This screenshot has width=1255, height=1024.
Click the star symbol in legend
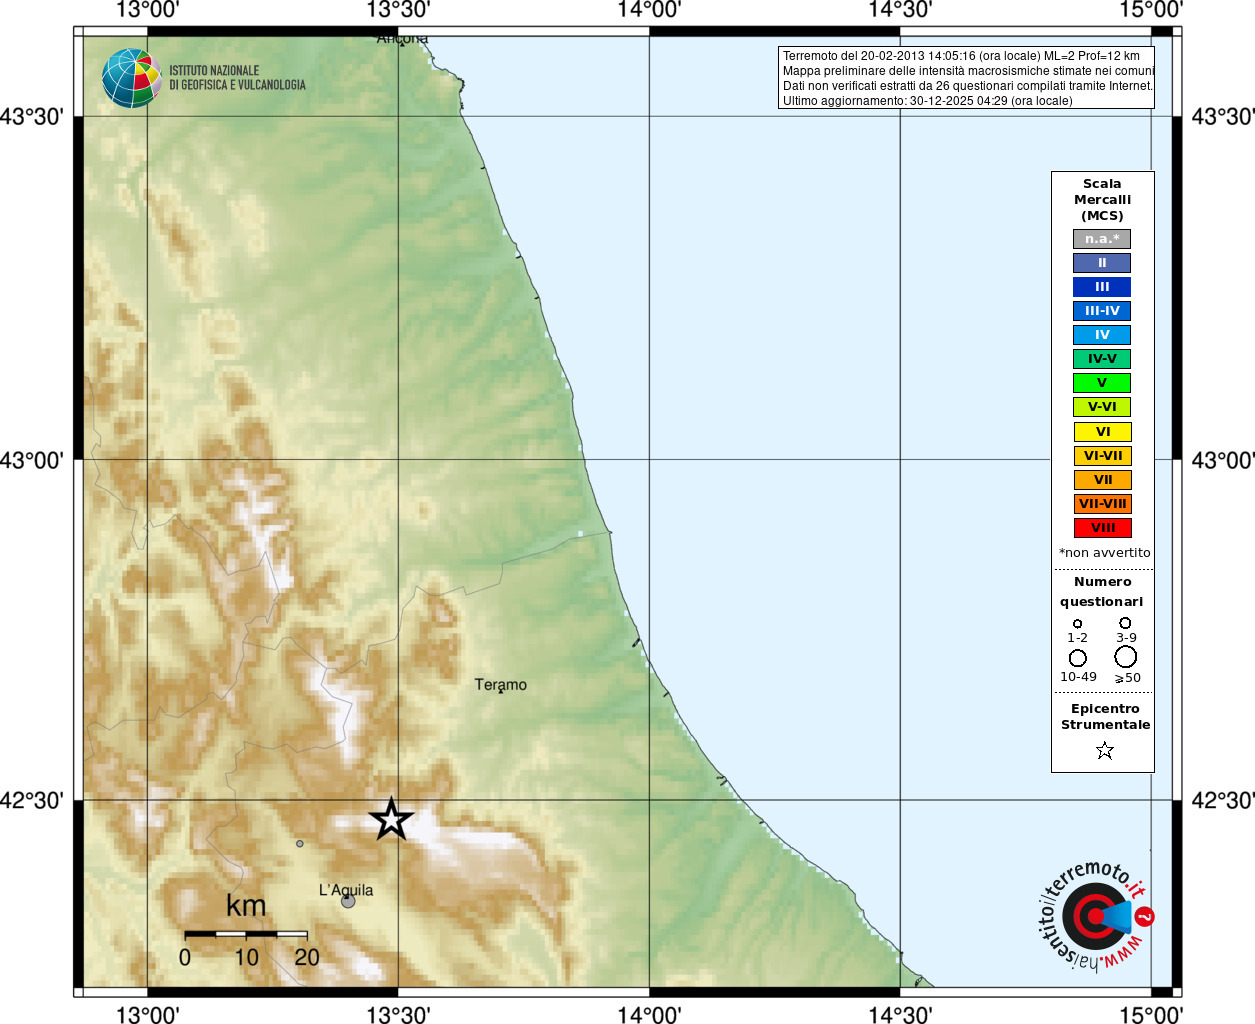1104,750
